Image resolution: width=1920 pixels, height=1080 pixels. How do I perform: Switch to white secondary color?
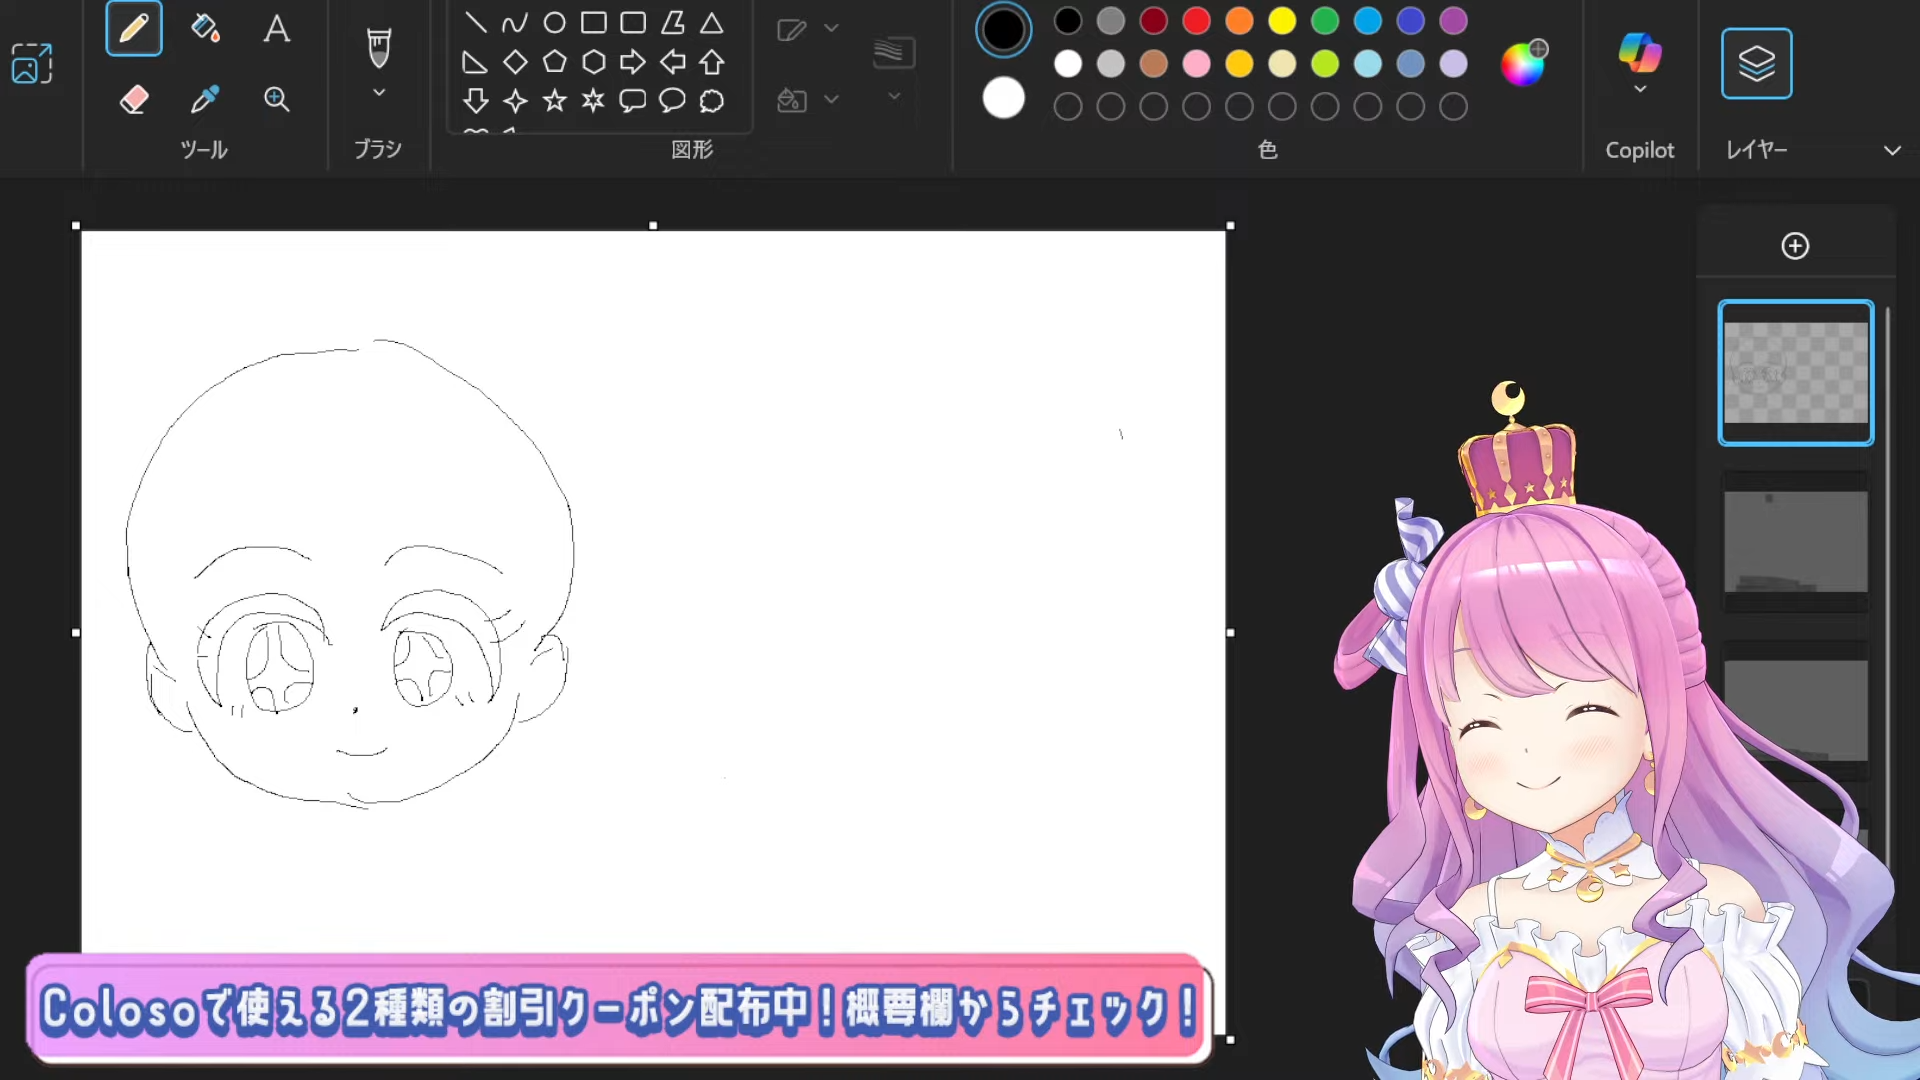tap(1003, 98)
